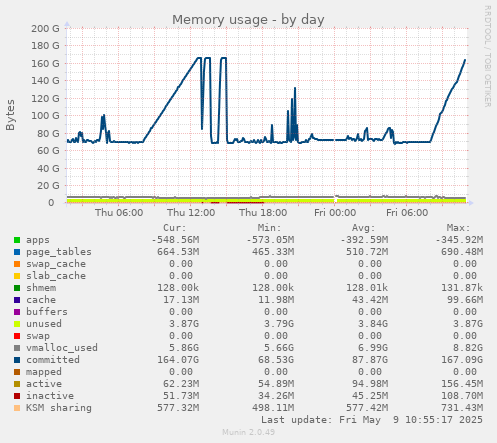Click the purple-blue cache legend swatch
Screen dimensions: 497x443
point(17,300)
